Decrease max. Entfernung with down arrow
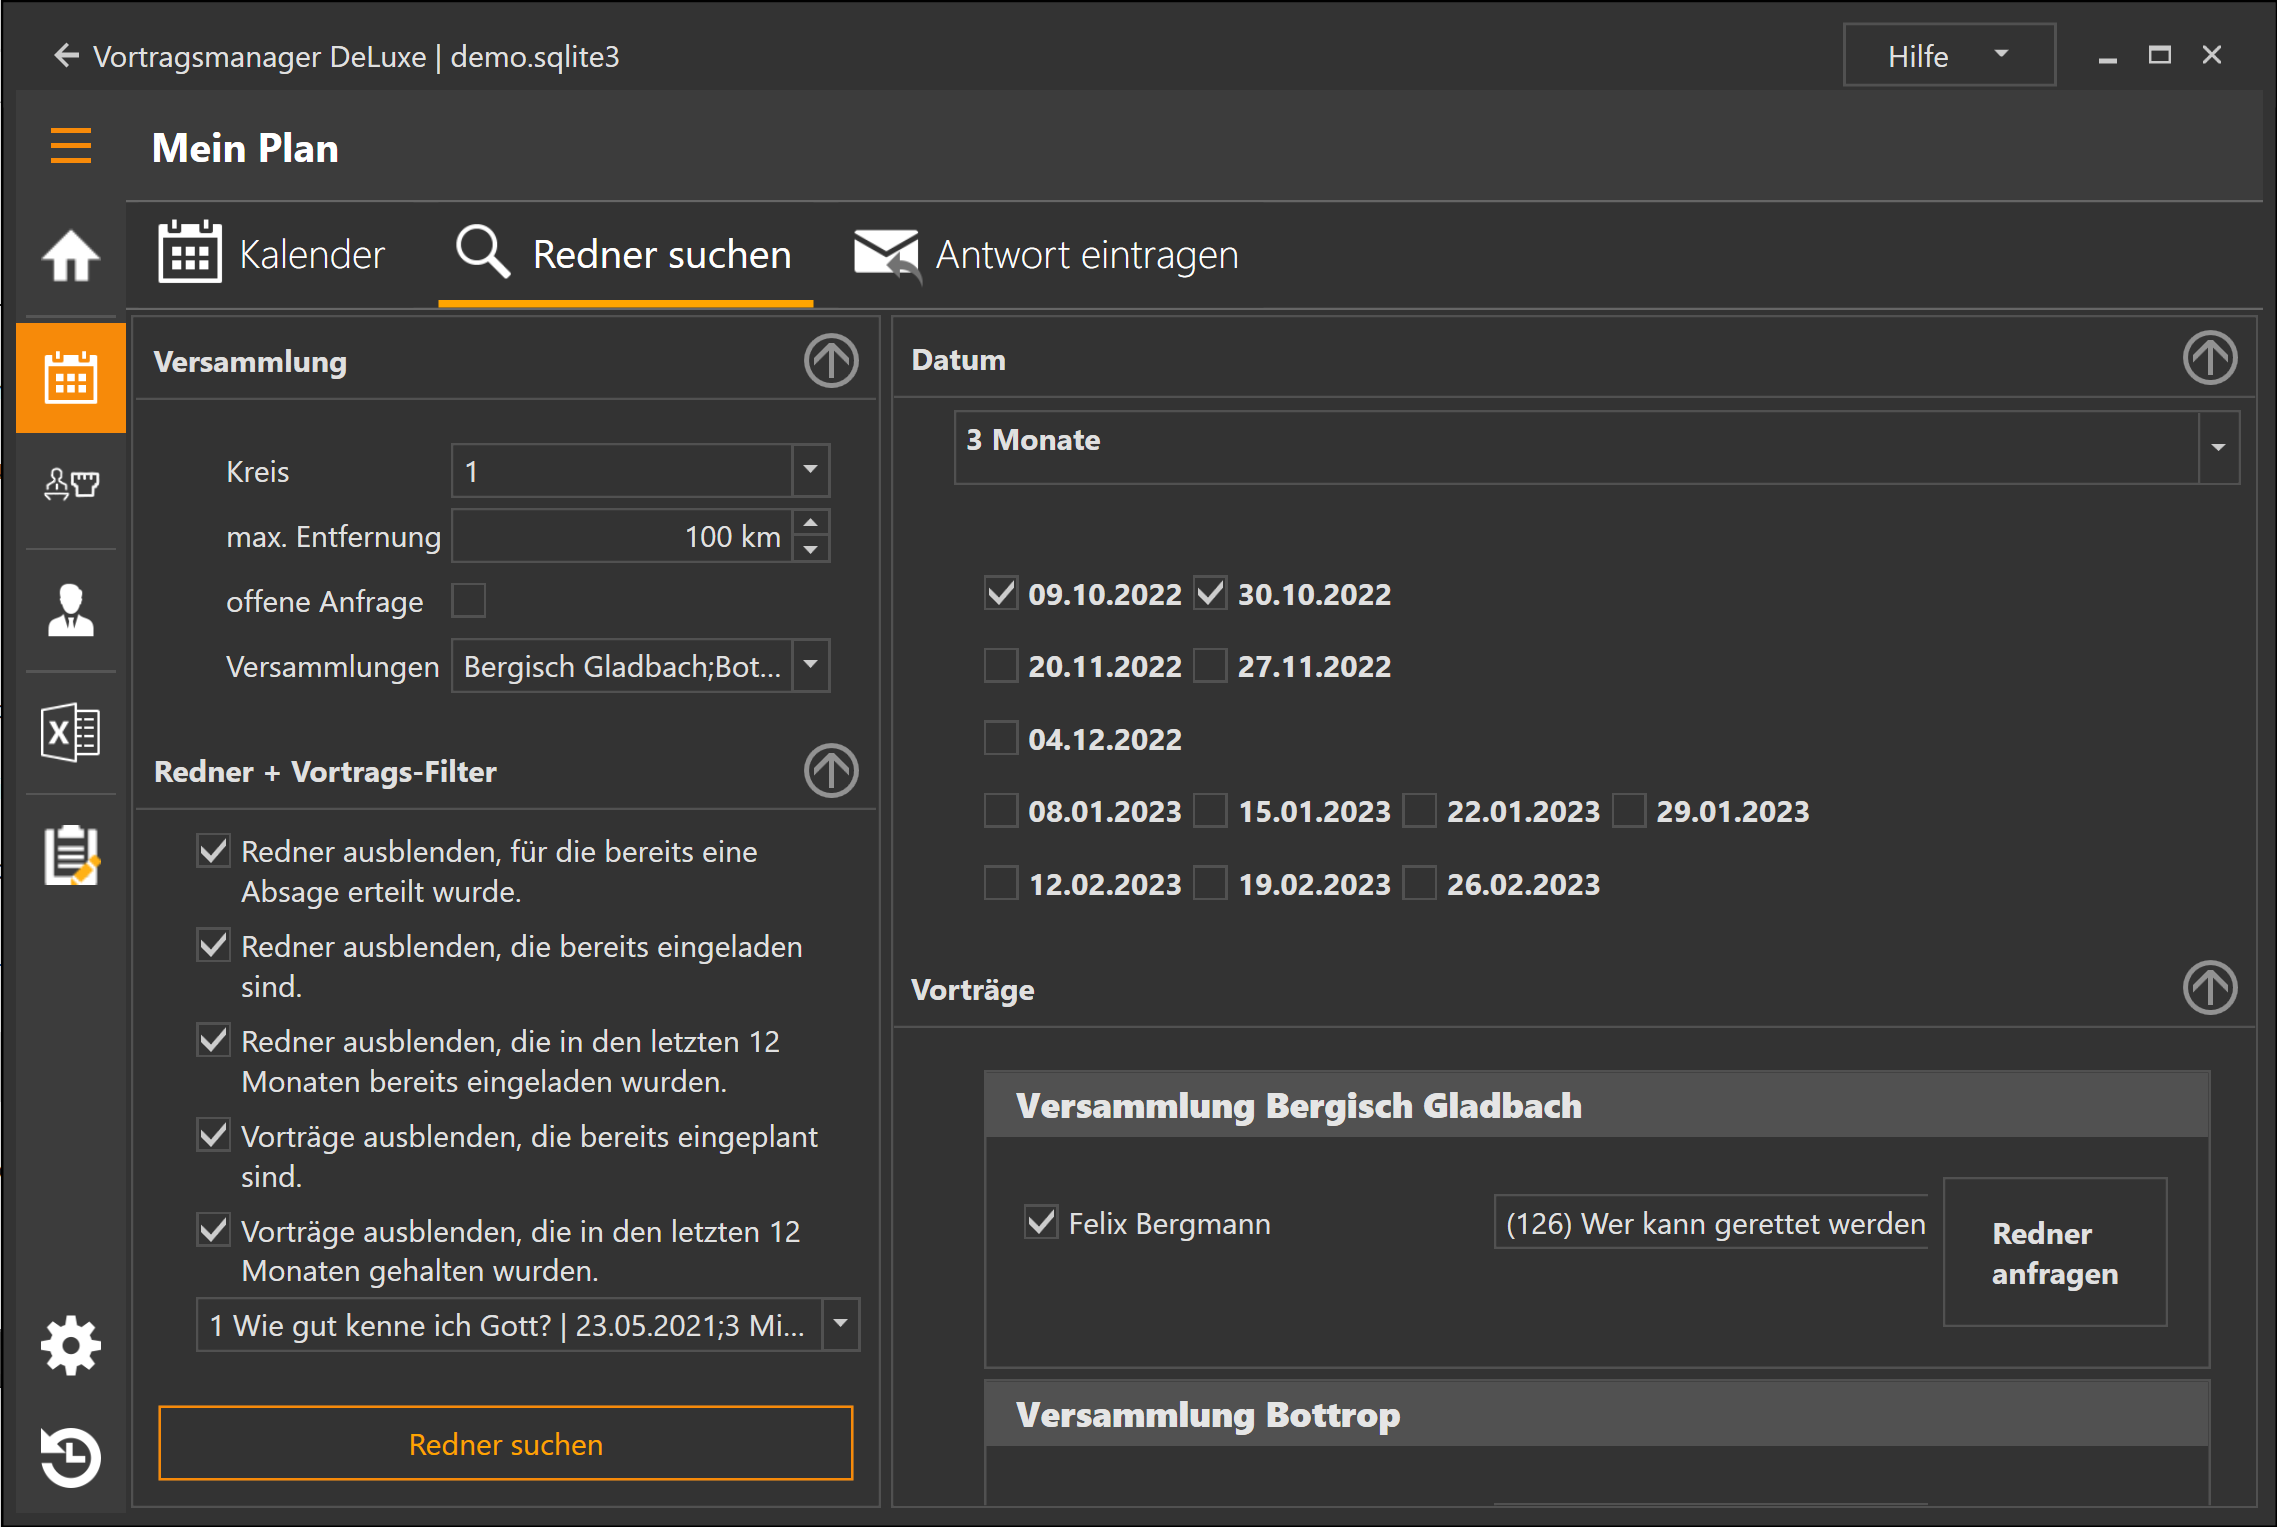 pyautogui.click(x=811, y=549)
